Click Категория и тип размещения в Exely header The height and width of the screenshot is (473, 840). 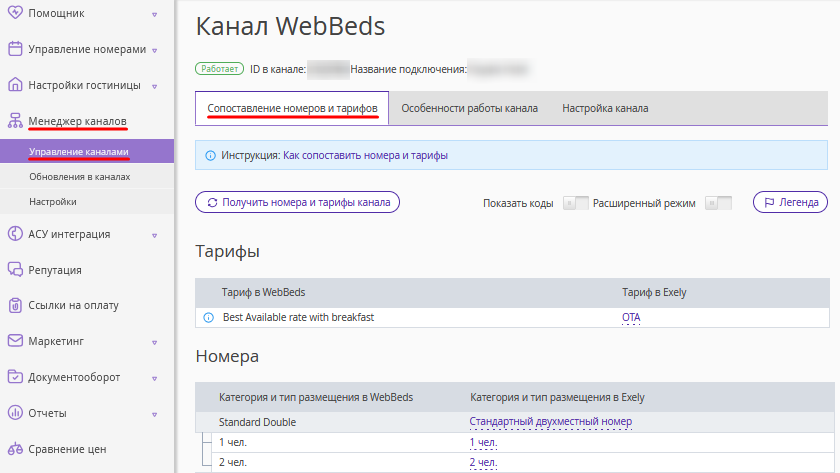(x=557, y=397)
